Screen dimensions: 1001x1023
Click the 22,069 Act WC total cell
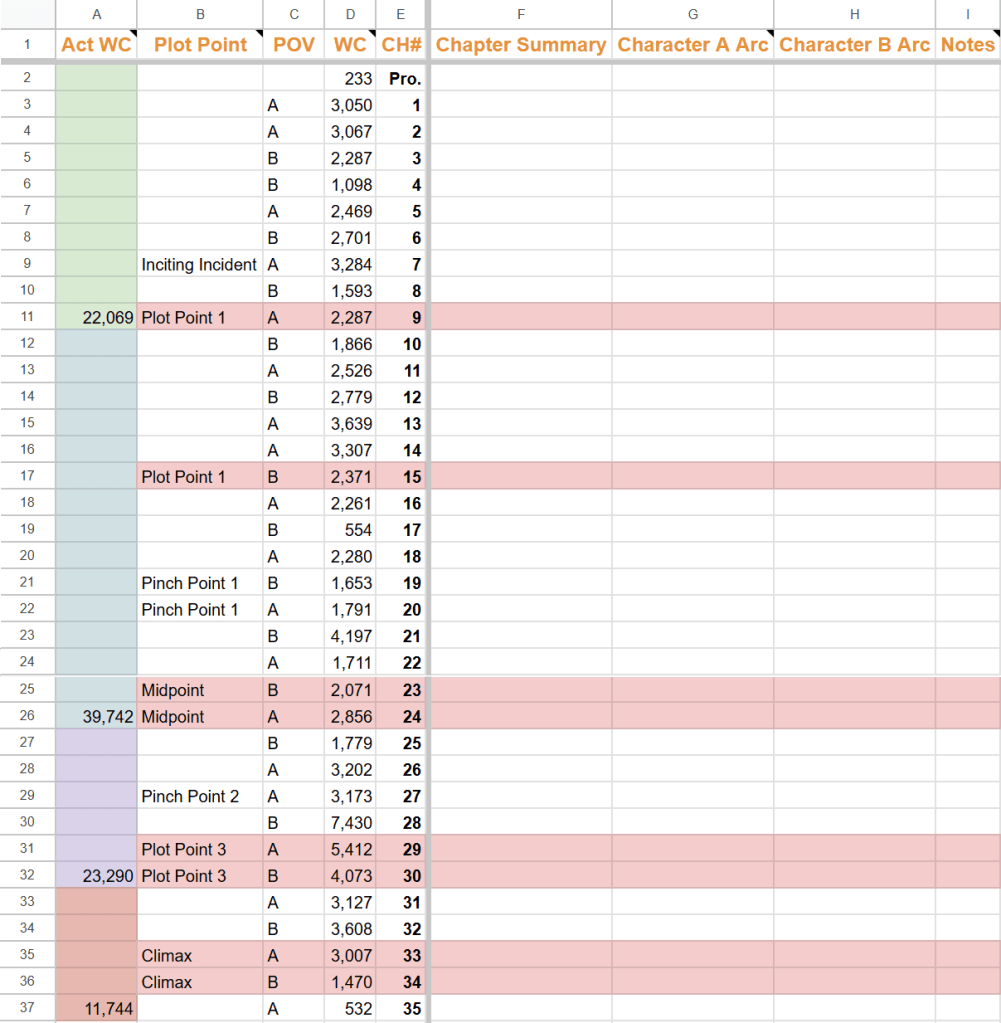(x=96, y=318)
